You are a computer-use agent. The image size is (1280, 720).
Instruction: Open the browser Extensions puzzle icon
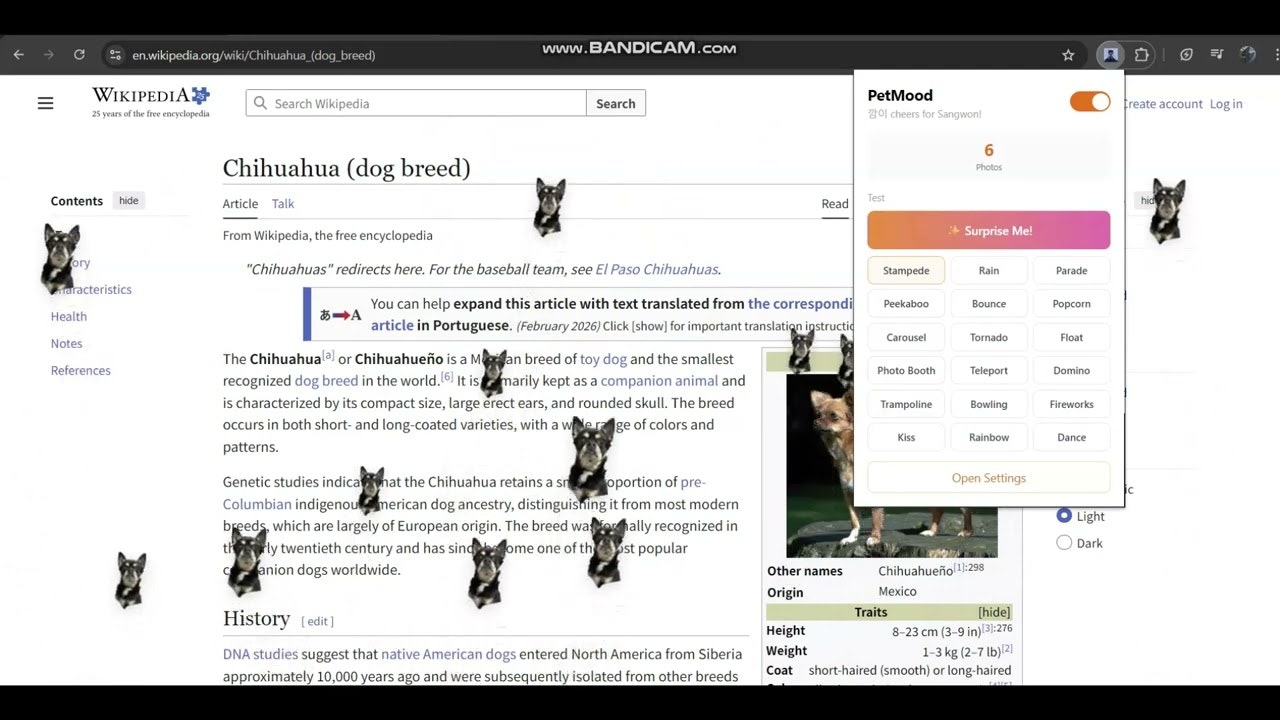(x=1142, y=55)
